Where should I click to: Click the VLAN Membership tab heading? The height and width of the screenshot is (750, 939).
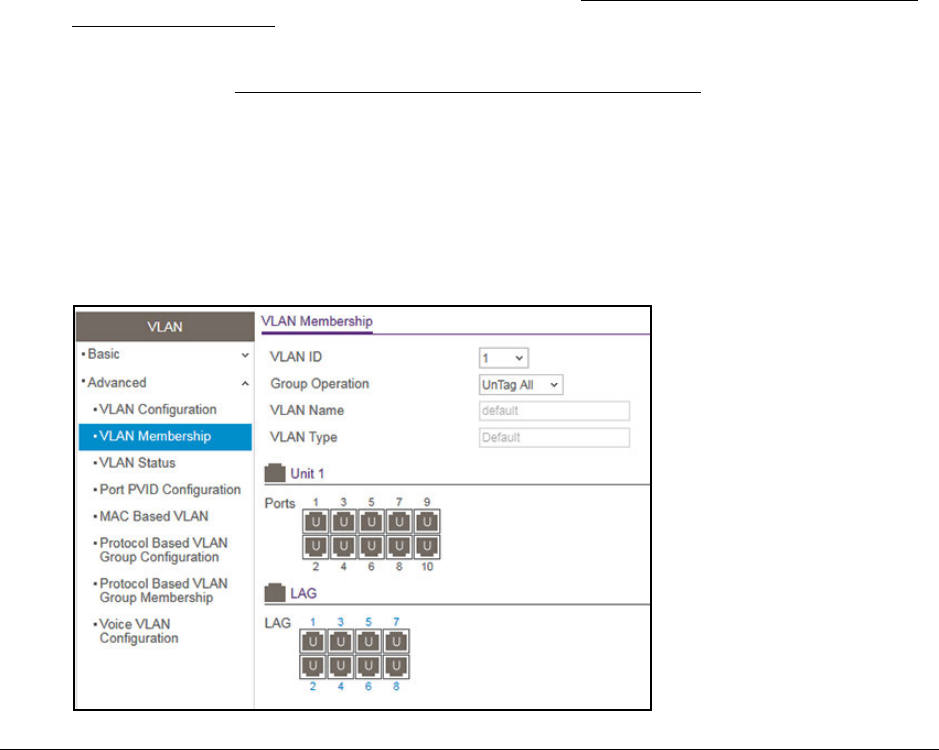point(317,322)
